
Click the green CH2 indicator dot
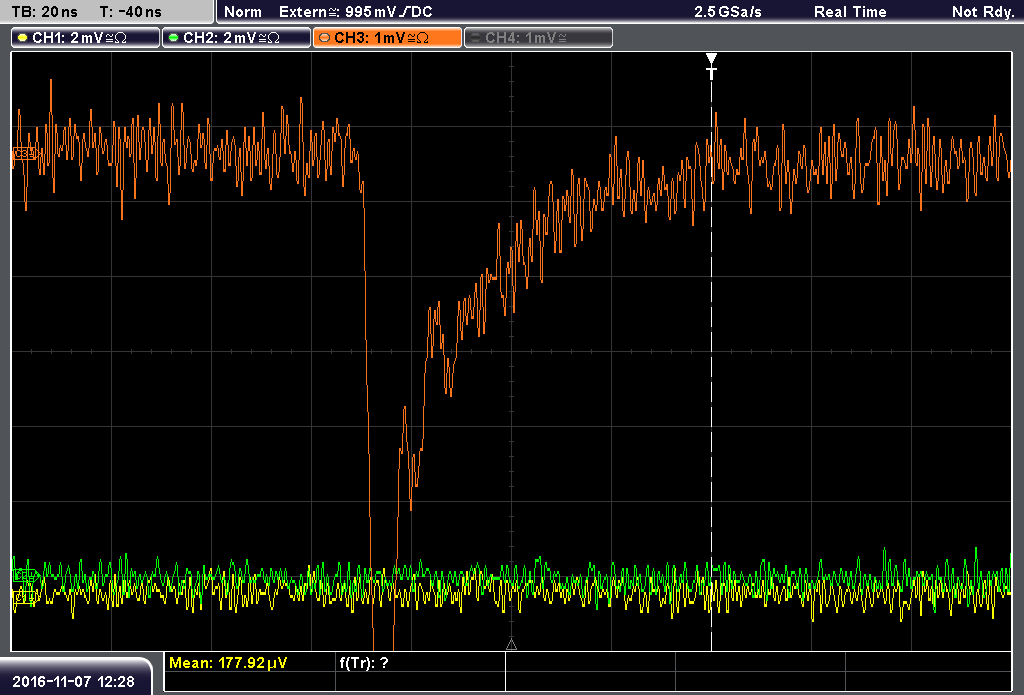point(173,38)
